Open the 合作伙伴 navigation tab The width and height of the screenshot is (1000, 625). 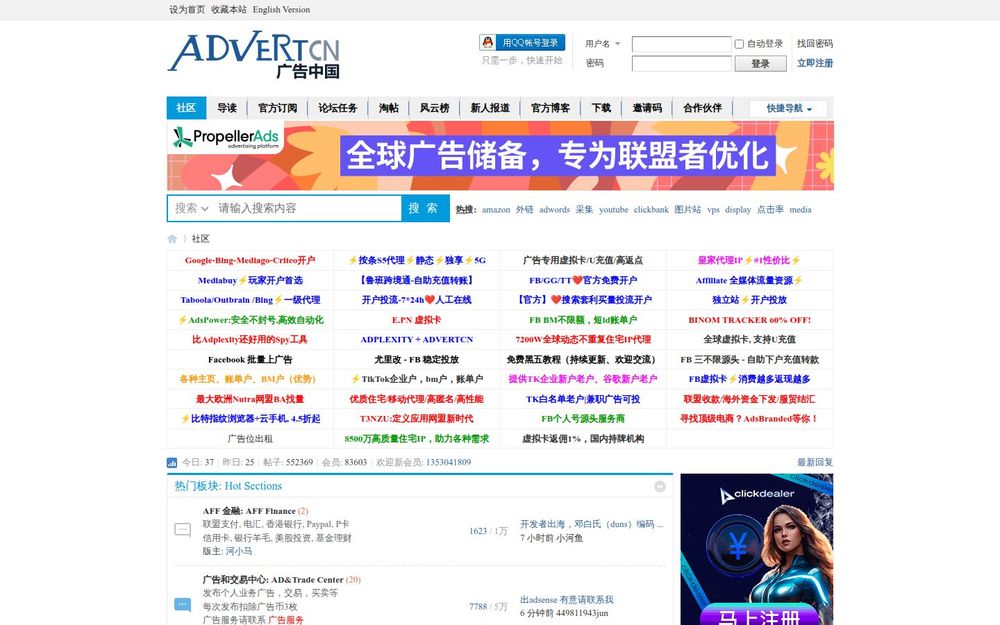point(702,108)
